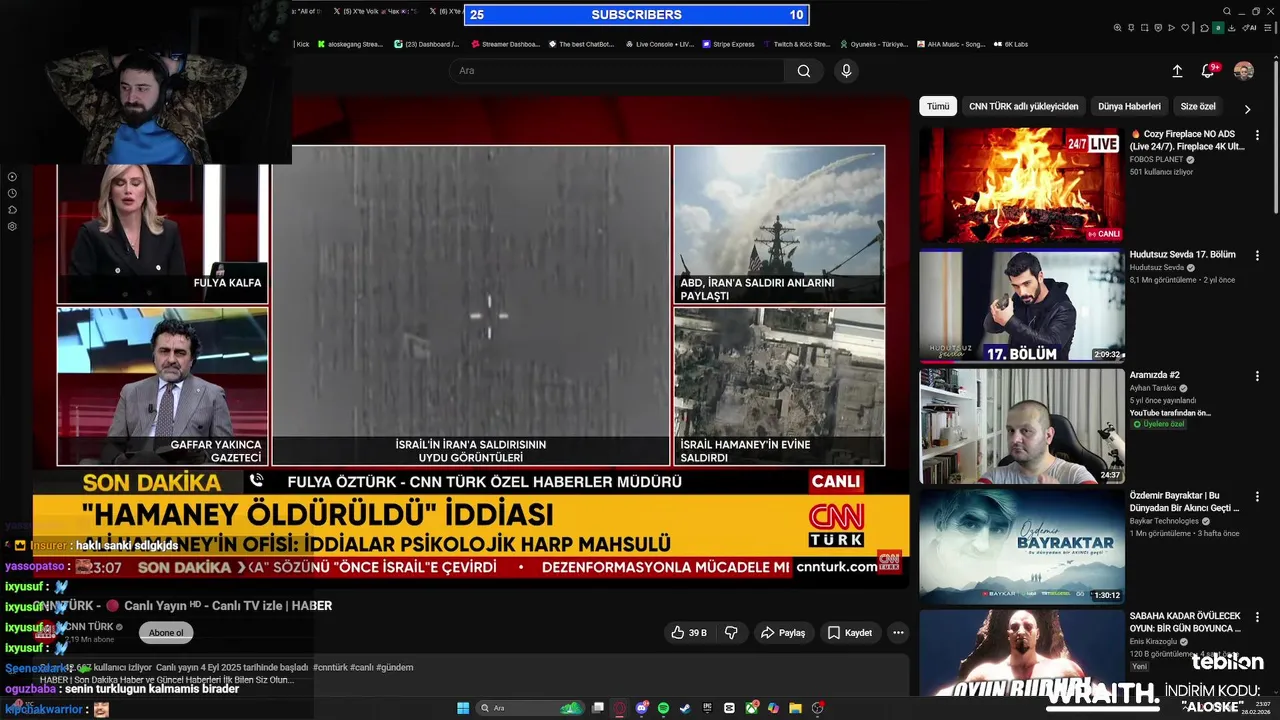Open options for Aramızda #2 video
Screen dimensions: 1280x720
click(1257, 376)
